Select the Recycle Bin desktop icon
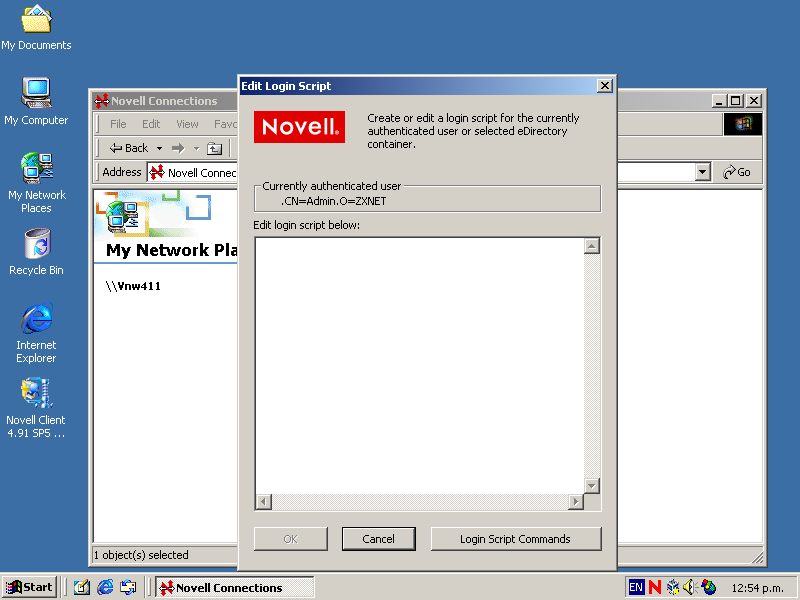800x600 pixels. [x=36, y=253]
